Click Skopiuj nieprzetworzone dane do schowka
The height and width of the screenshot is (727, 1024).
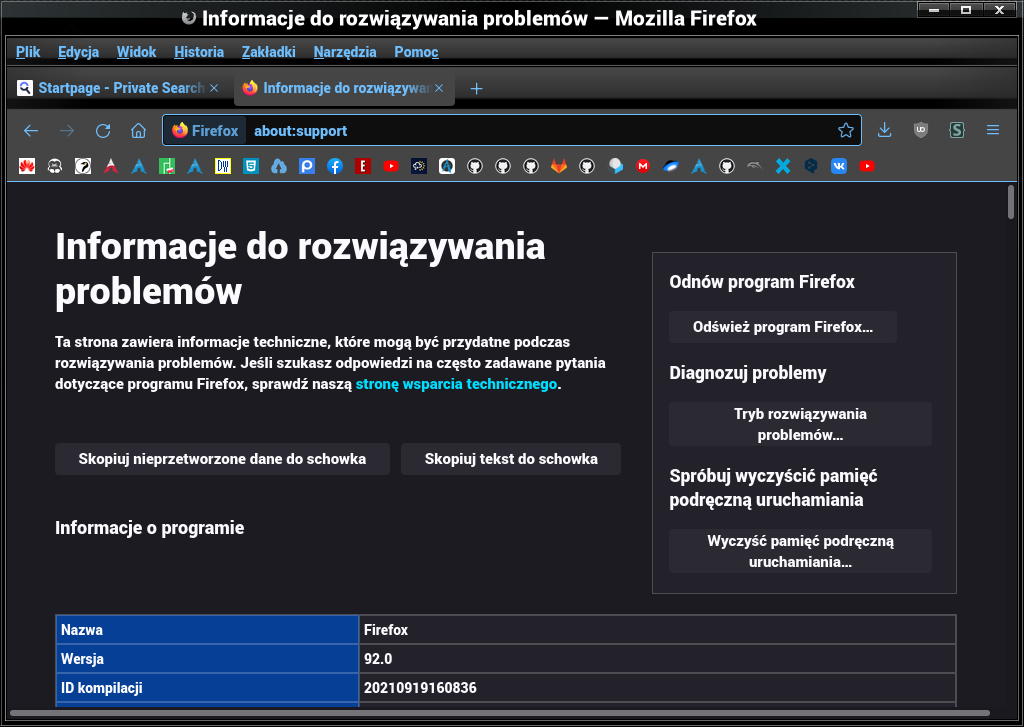tap(222, 459)
